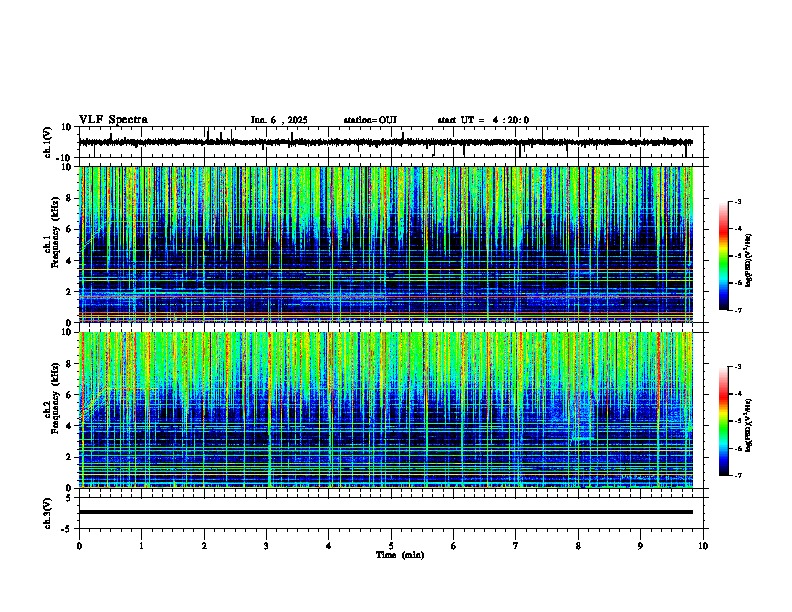Click the ch.1(V) waveform strip panel
The width and height of the screenshot is (792, 612).
point(391,142)
